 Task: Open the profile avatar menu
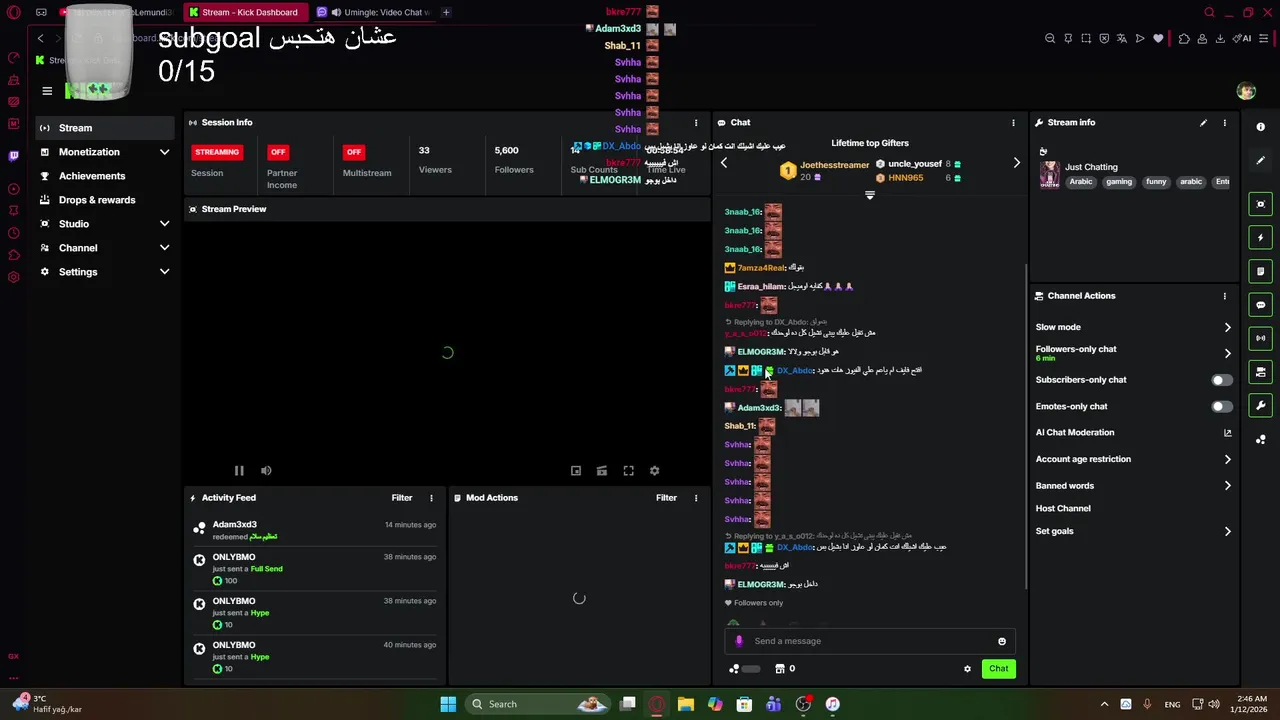[x=1246, y=91]
